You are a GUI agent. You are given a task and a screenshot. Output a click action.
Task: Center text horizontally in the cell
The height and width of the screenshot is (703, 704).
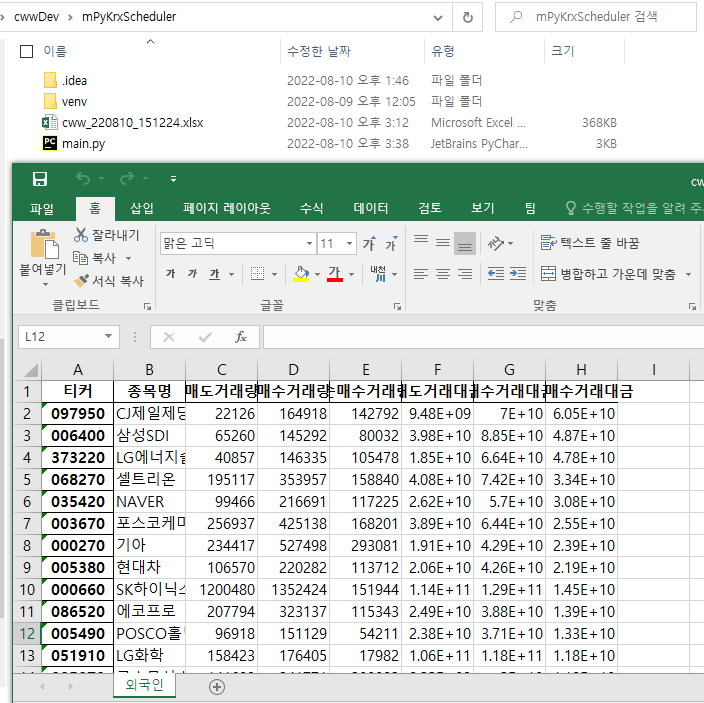click(x=443, y=273)
